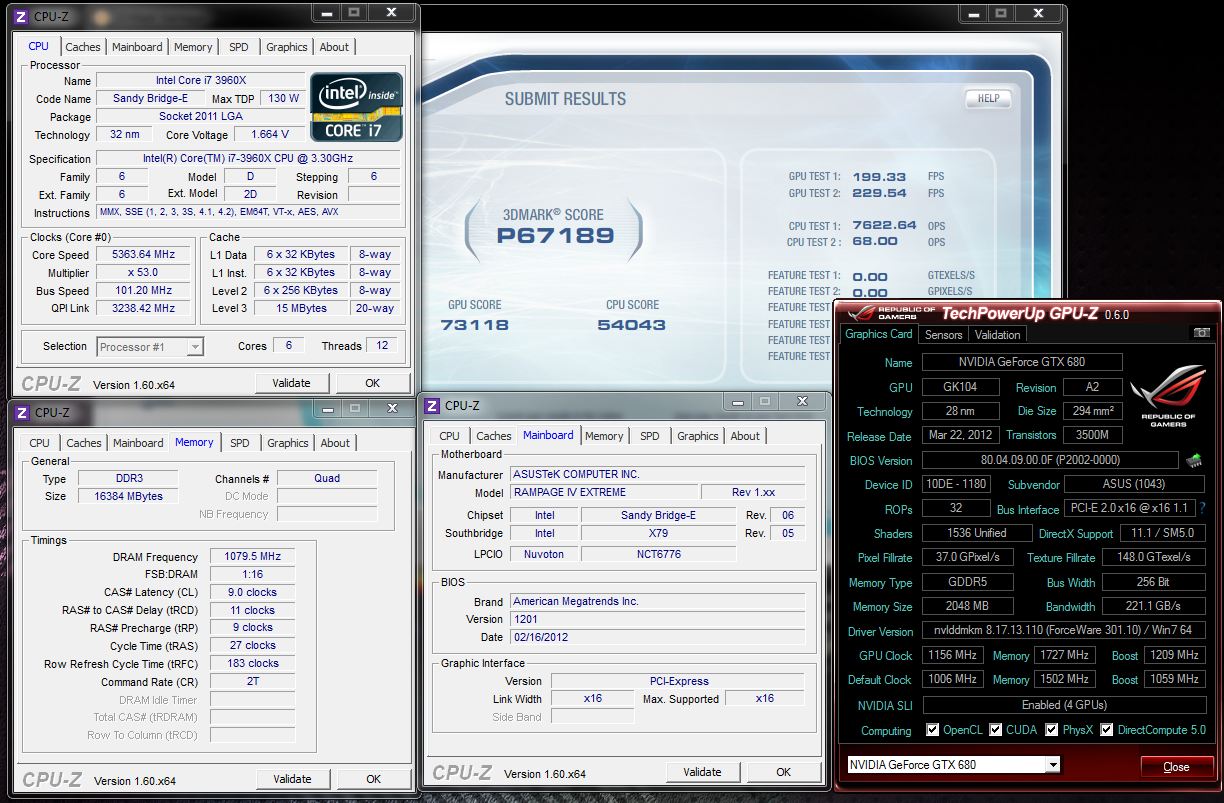
Task: Click the CPU TEST 1 value 7622.64
Action: click(885, 226)
